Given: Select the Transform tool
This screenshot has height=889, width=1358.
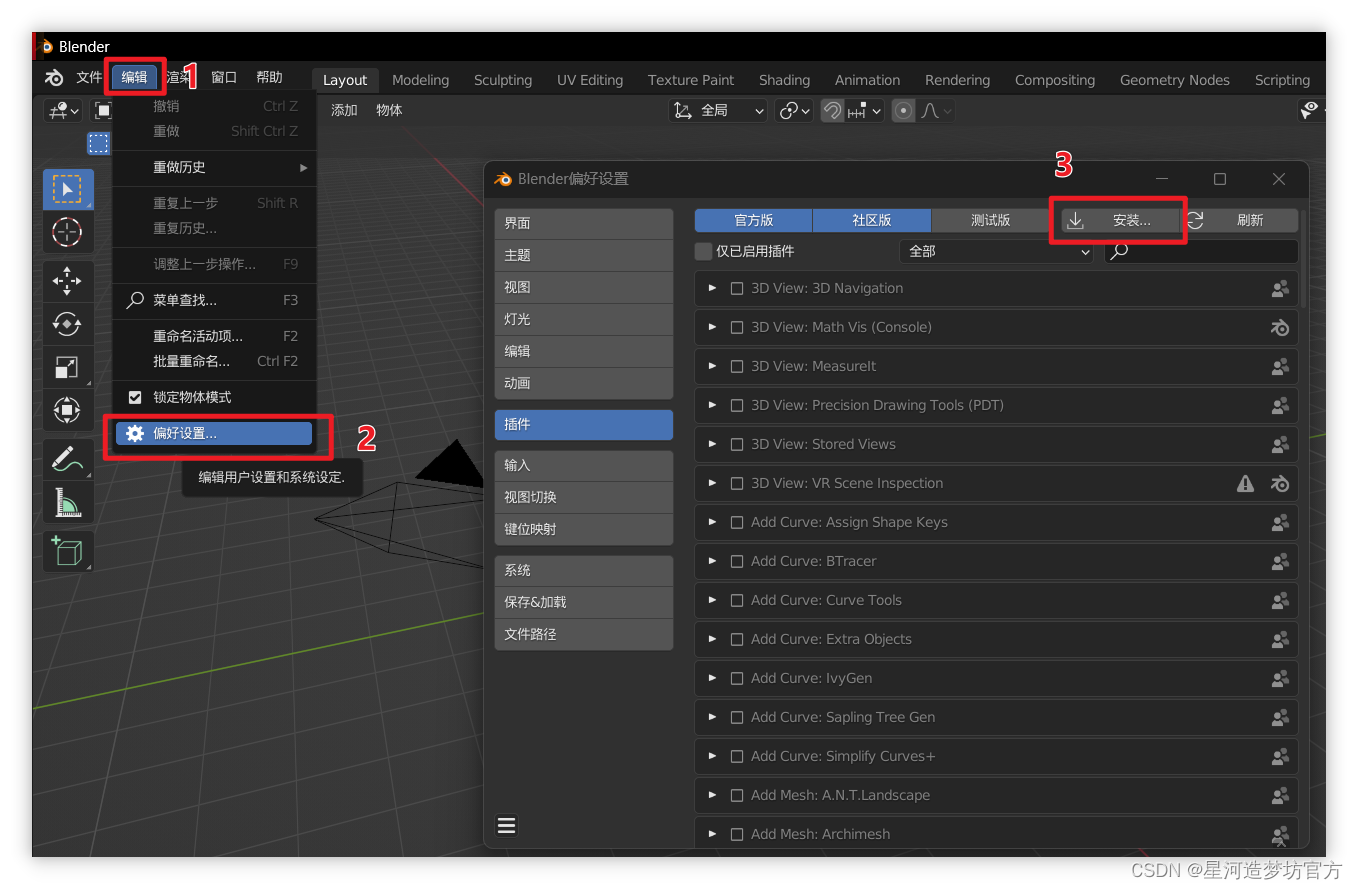Looking at the screenshot, I should 67,409.
